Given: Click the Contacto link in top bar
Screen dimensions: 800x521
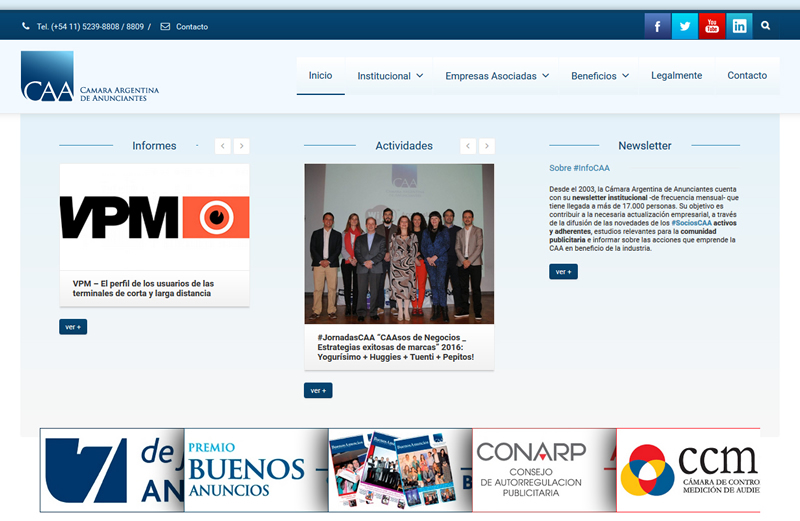Looking at the screenshot, I should 192,27.
